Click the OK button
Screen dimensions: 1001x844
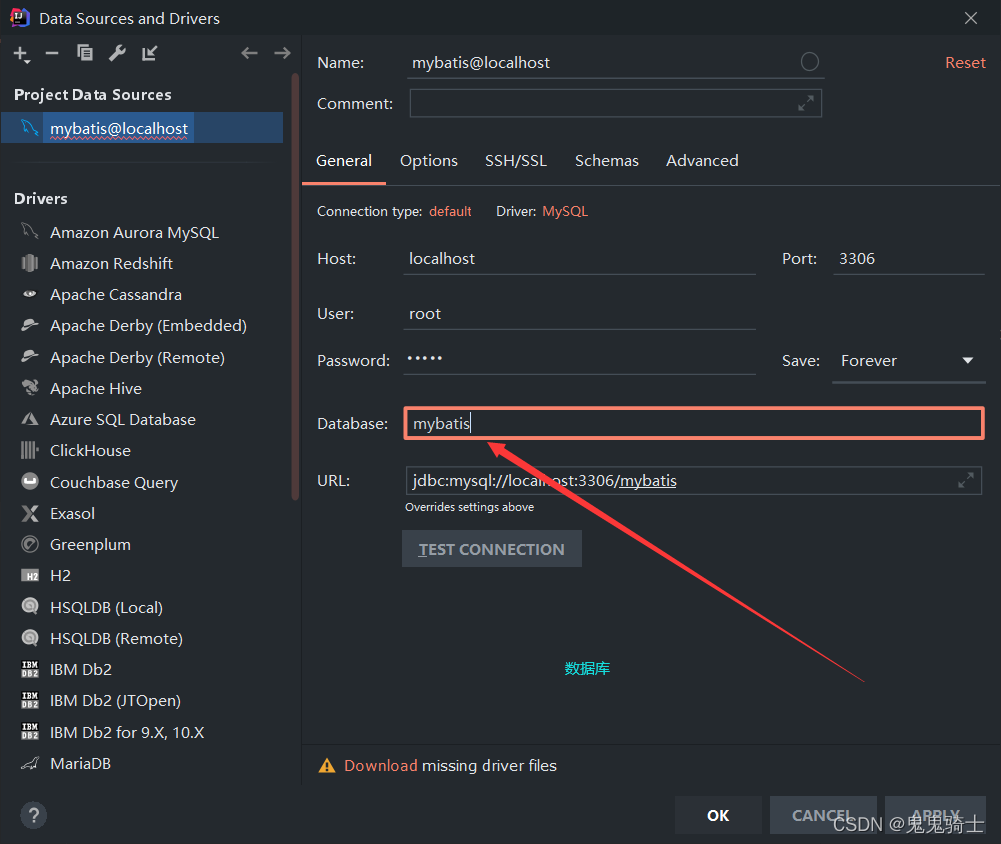(x=718, y=815)
